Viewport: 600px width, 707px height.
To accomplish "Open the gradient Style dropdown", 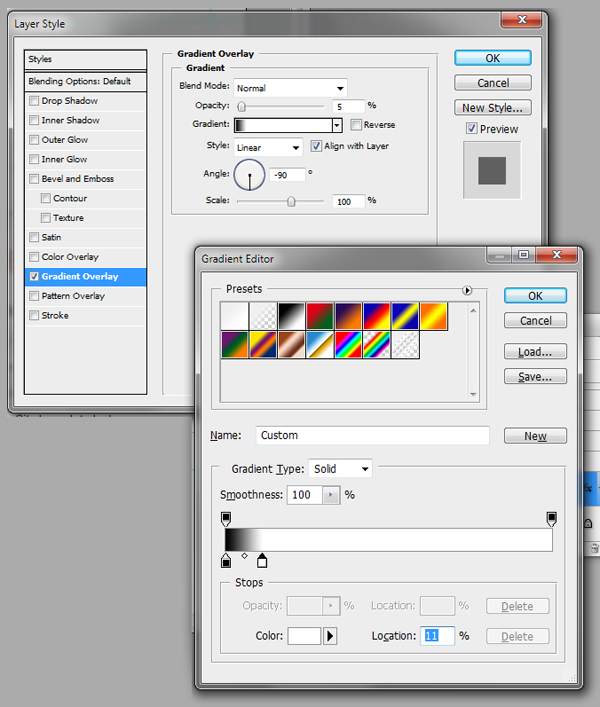I will tap(268, 147).
